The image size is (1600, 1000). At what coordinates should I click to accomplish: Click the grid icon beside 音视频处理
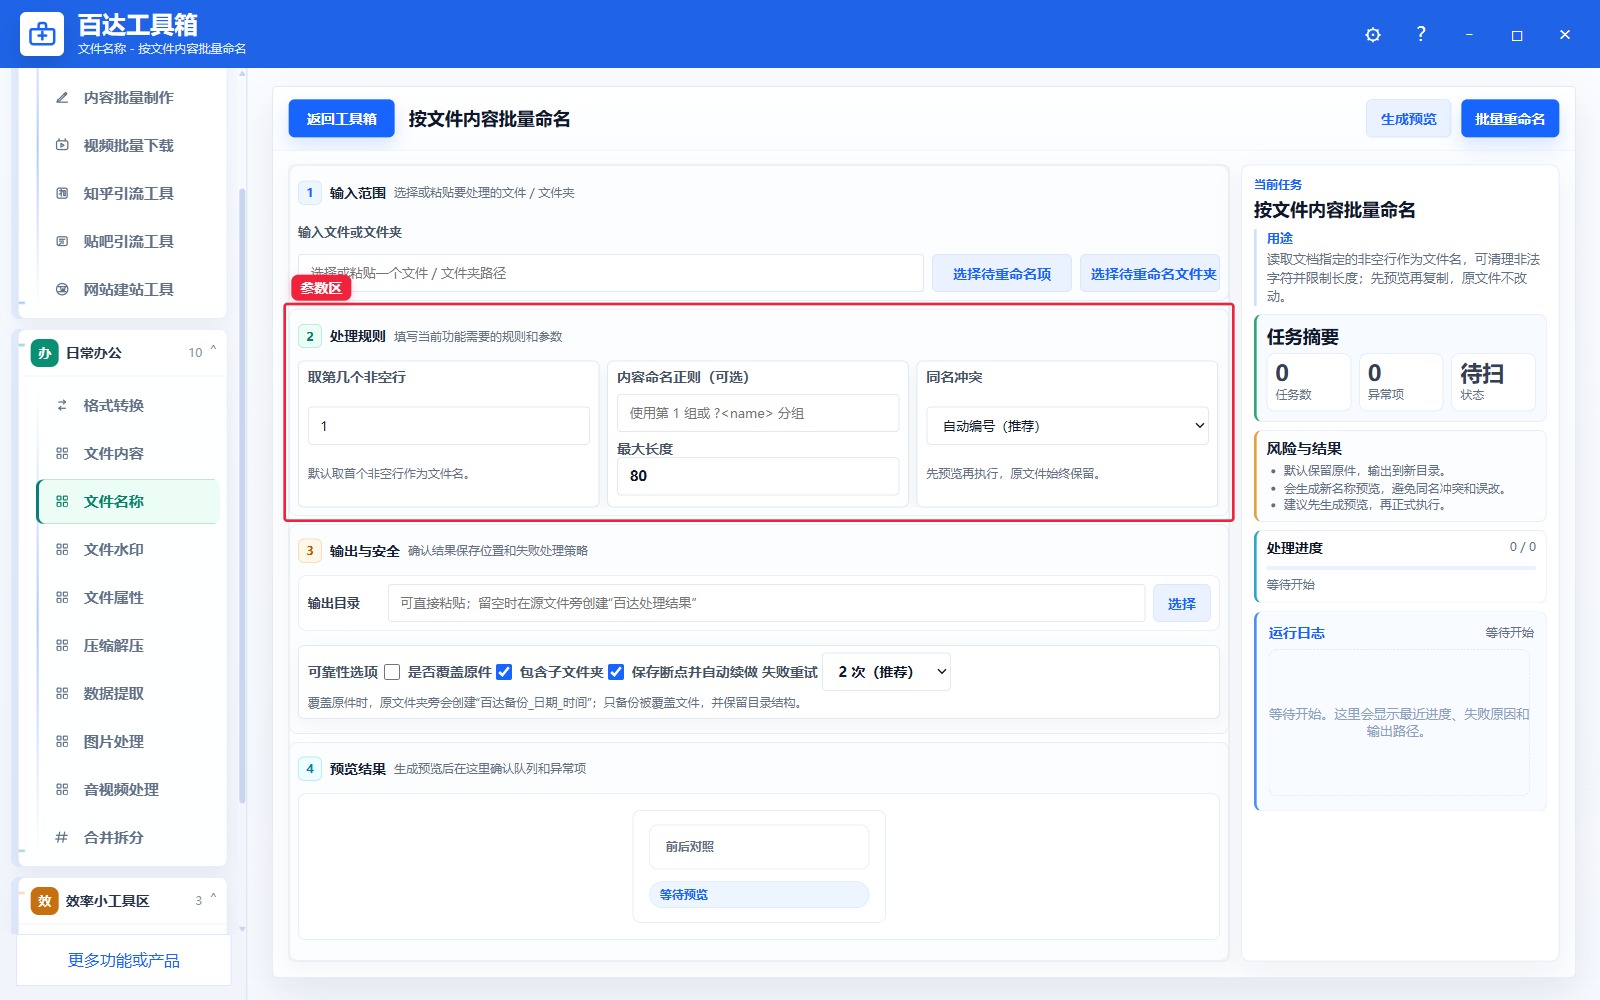point(62,789)
